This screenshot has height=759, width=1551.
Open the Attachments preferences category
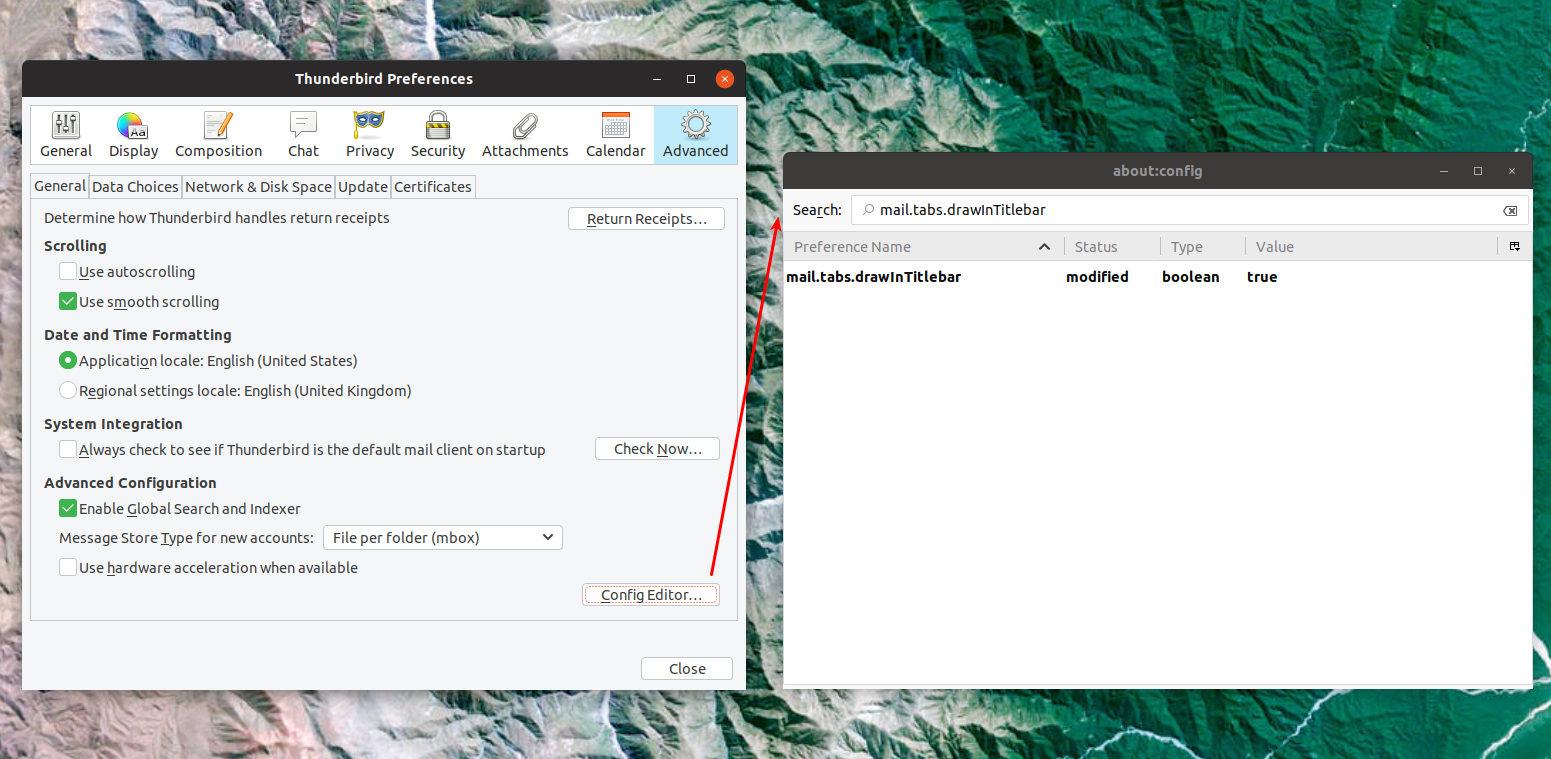pyautogui.click(x=525, y=135)
